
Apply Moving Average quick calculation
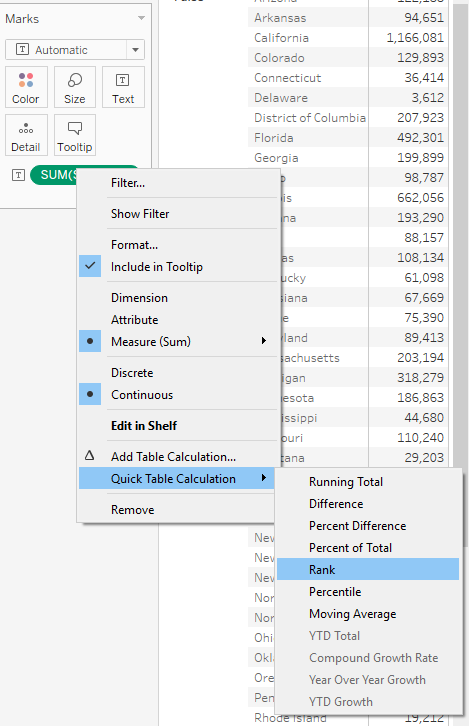tap(352, 614)
